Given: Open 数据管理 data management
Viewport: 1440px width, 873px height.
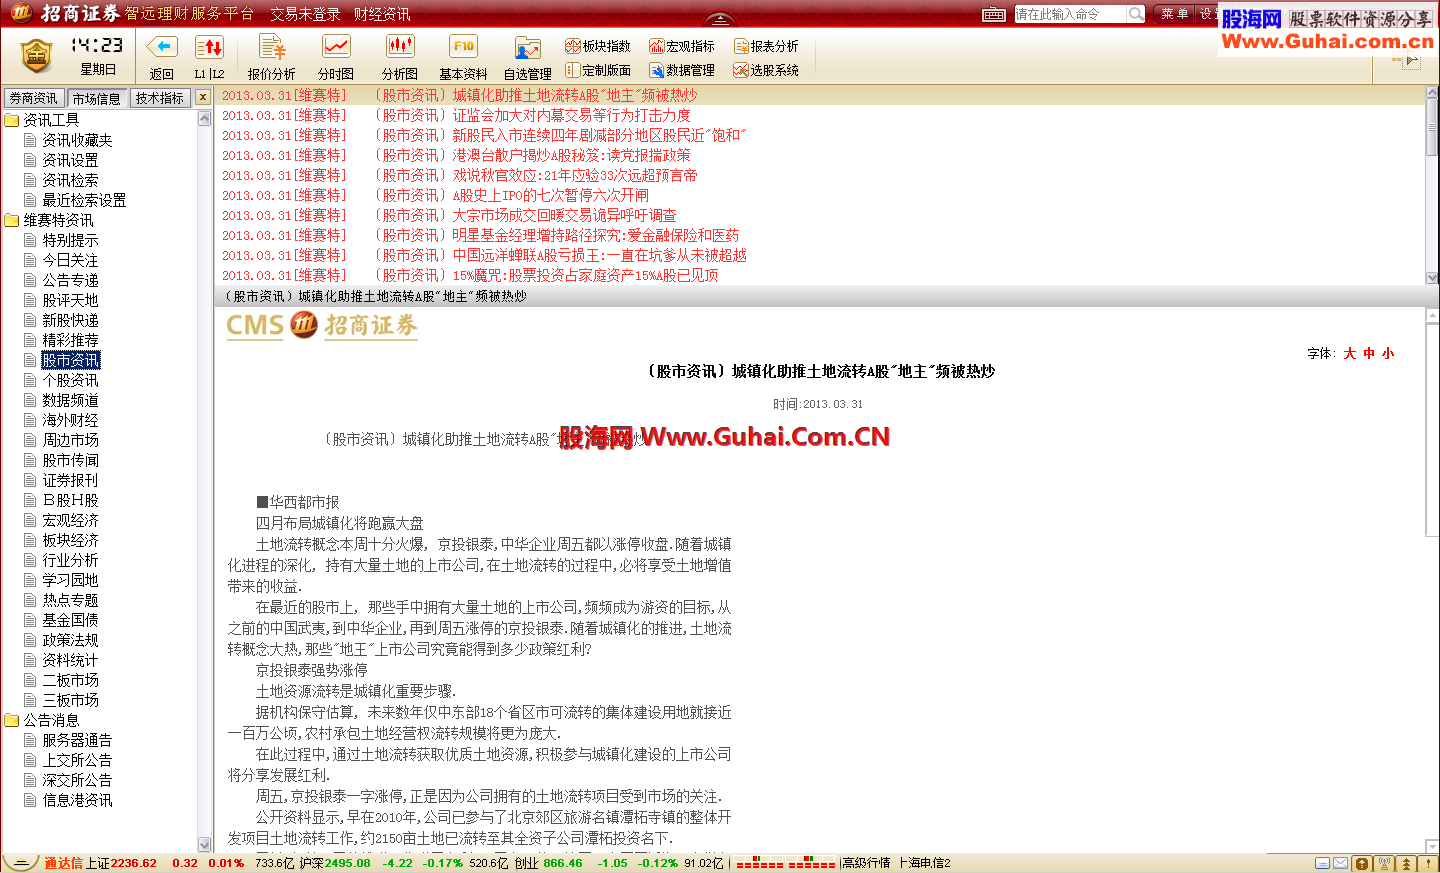Looking at the screenshot, I should coord(682,70).
